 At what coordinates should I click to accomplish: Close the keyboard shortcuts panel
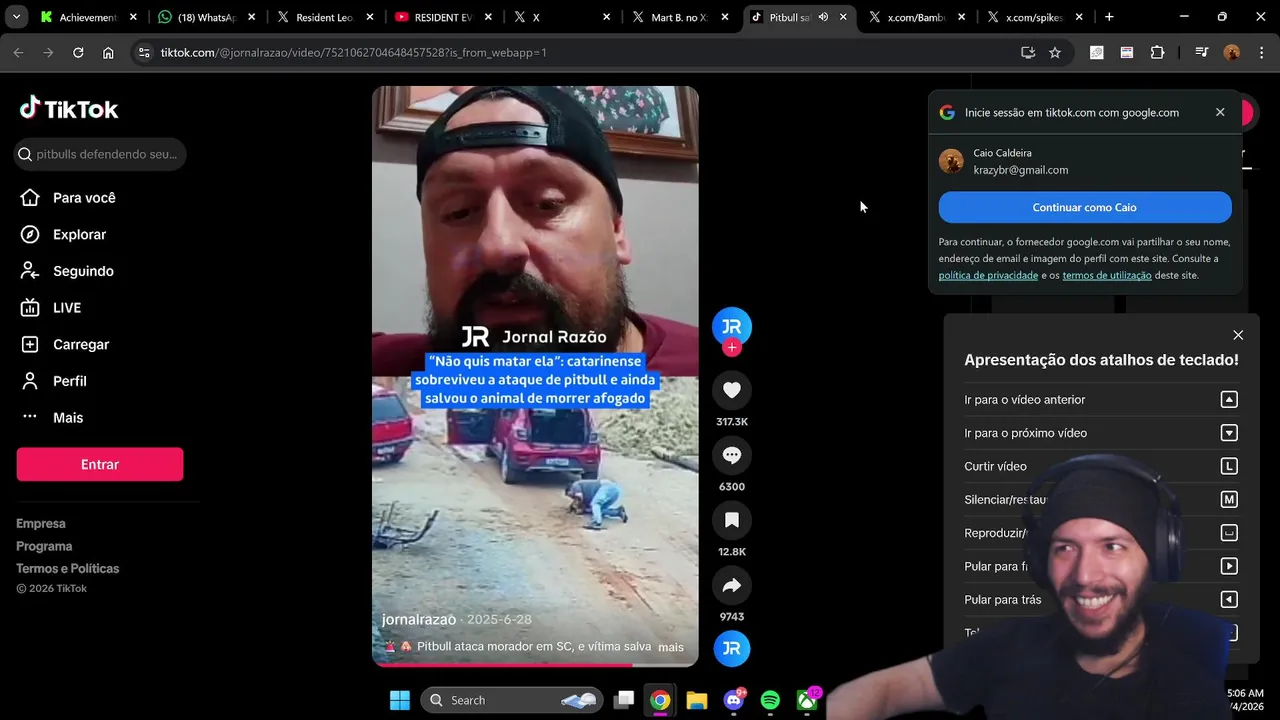coord(1238,335)
